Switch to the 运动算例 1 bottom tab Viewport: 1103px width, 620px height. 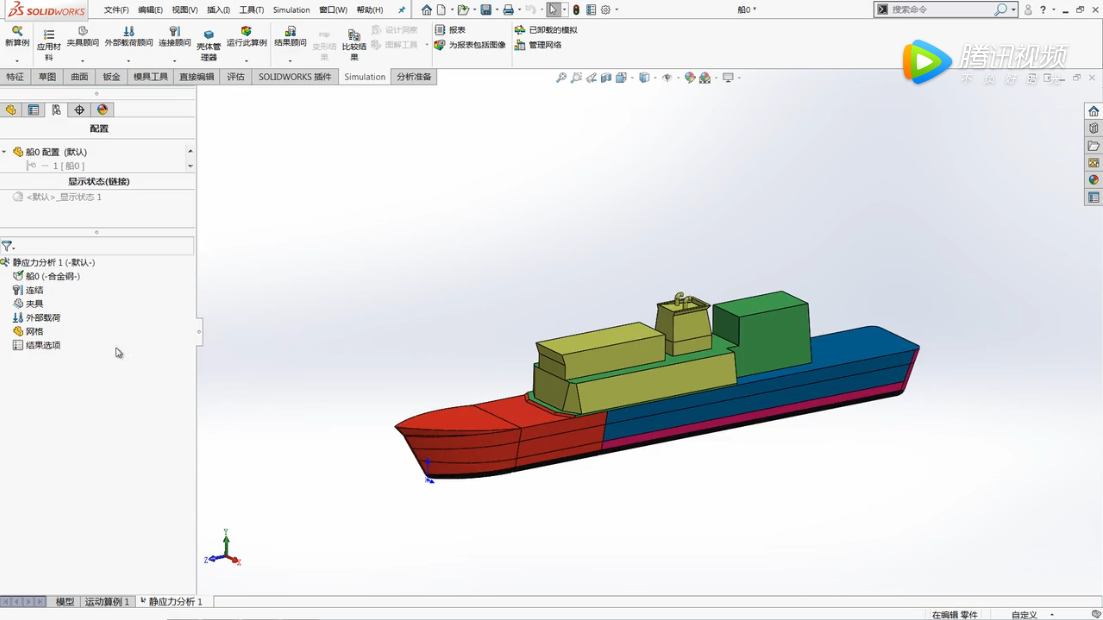(x=107, y=602)
